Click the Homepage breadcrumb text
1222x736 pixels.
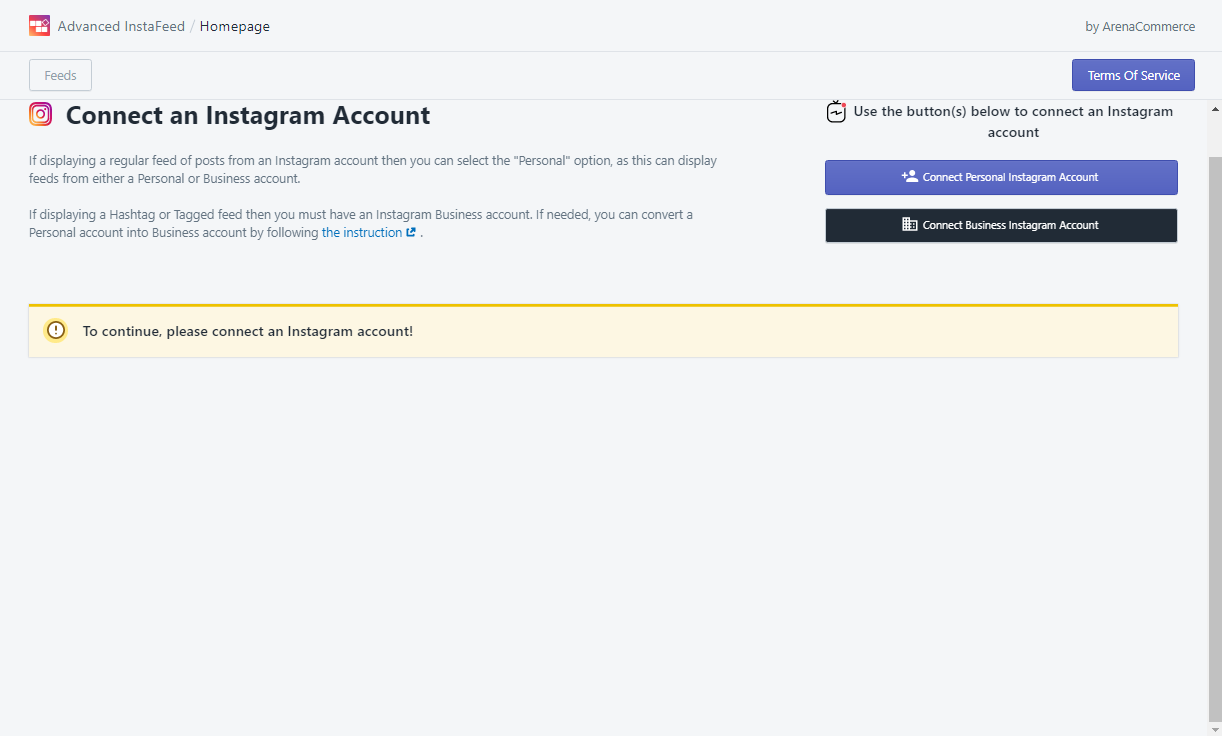click(x=235, y=26)
